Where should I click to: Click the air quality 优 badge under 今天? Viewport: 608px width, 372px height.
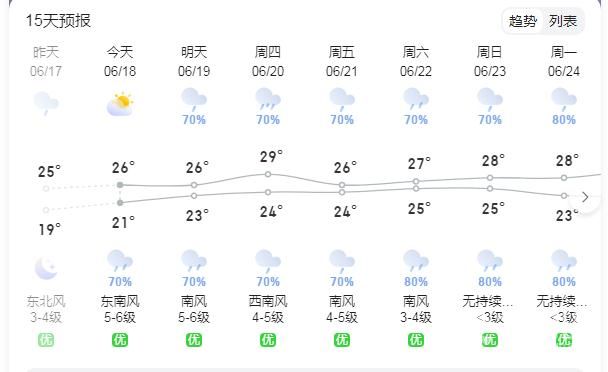coord(120,340)
